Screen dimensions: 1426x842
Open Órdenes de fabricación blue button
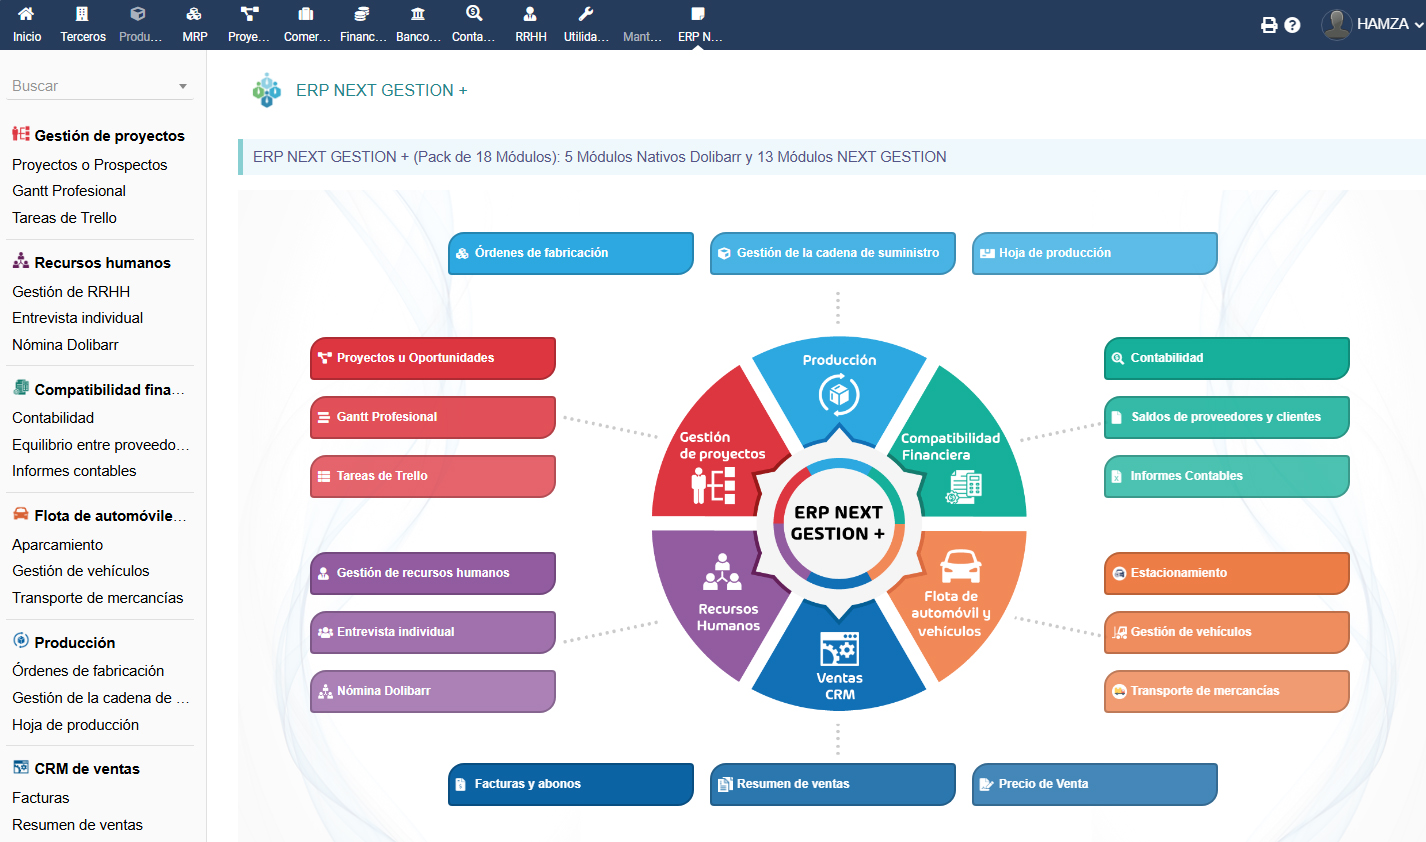click(x=571, y=253)
